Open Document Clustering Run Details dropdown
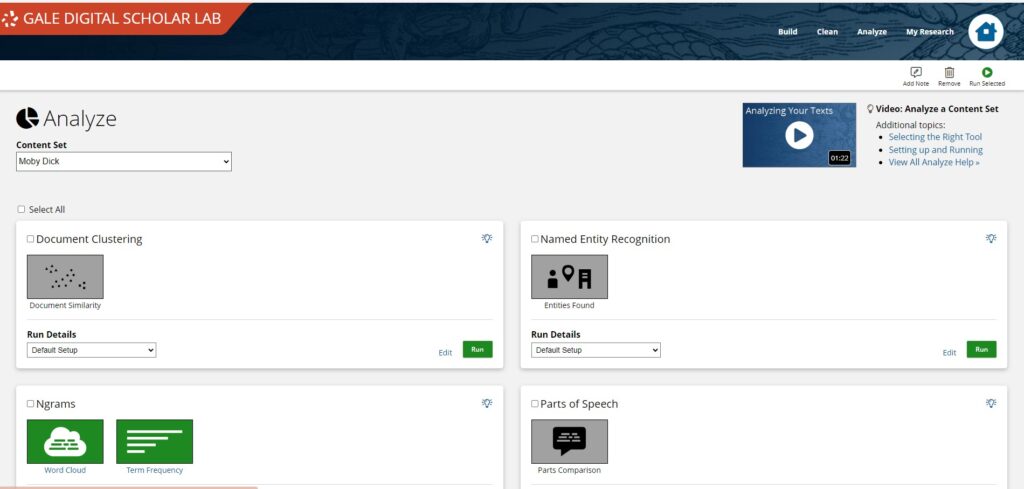 click(91, 350)
